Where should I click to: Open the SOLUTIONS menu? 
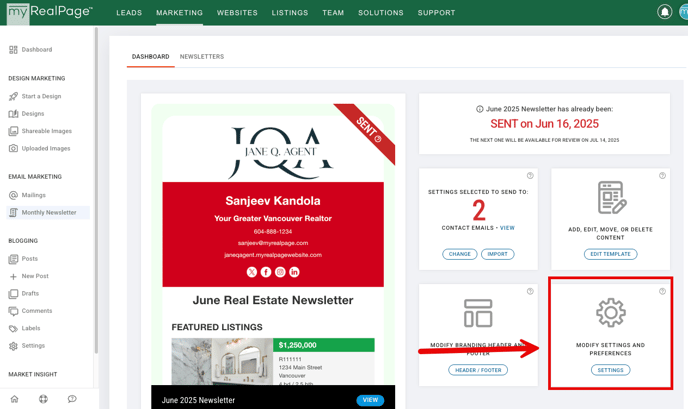380,13
